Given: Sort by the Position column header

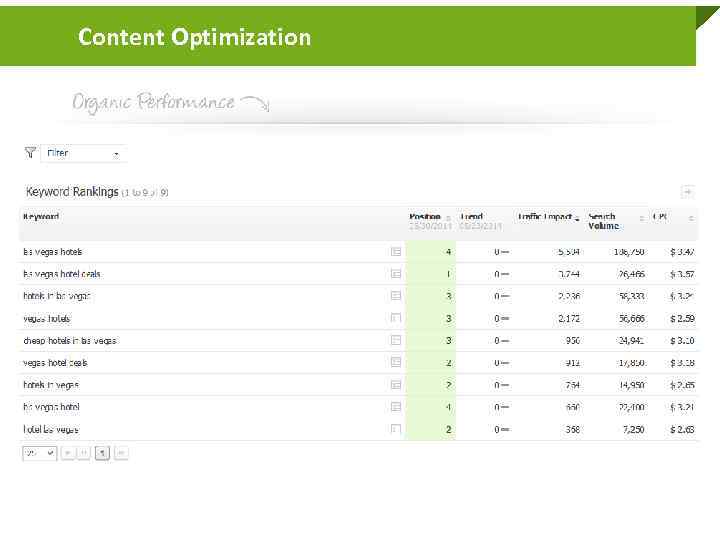Looking at the screenshot, I should click(425, 217).
